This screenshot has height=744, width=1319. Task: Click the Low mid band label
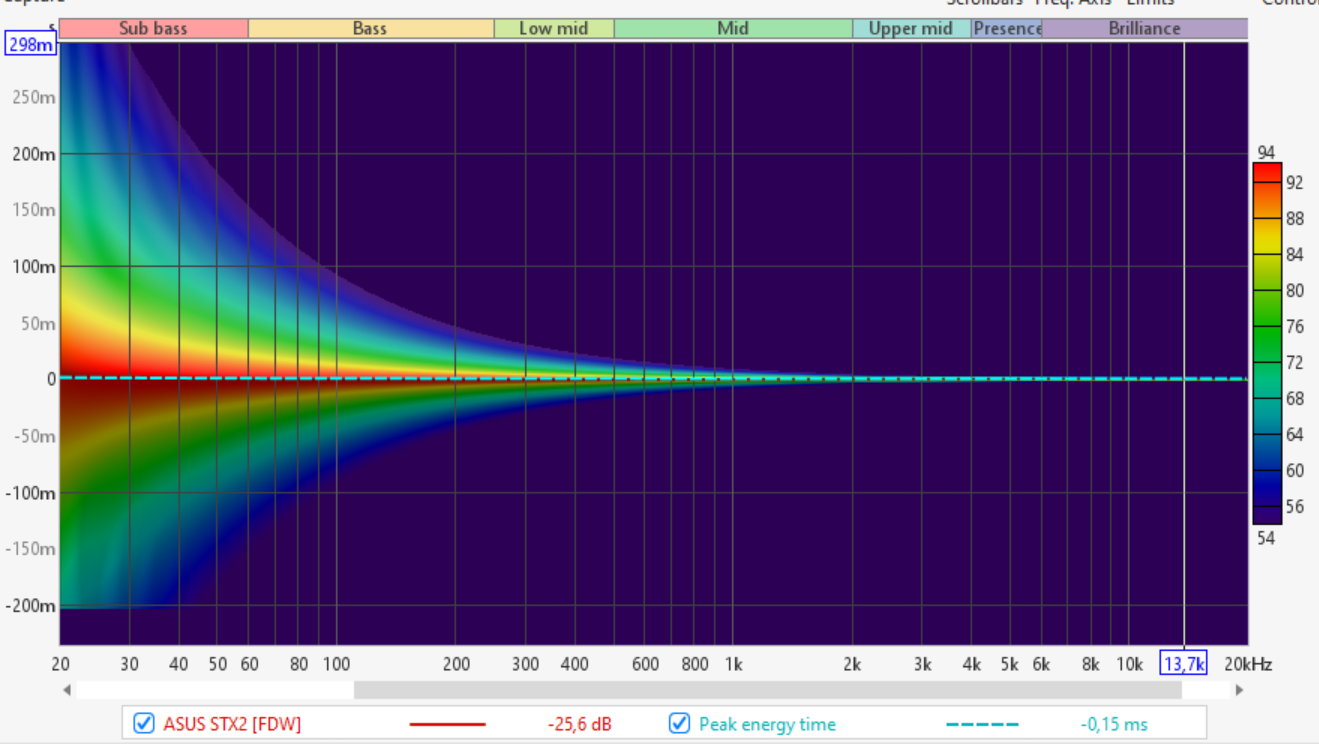(554, 28)
